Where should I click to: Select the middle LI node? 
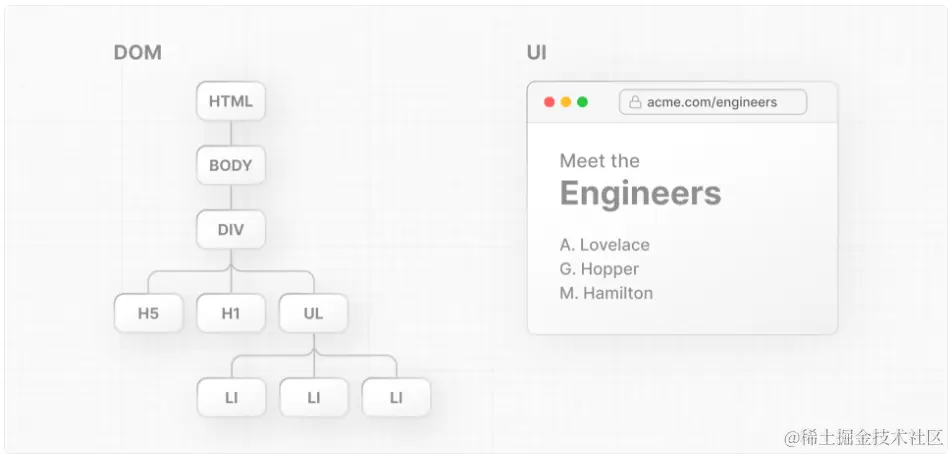point(313,398)
